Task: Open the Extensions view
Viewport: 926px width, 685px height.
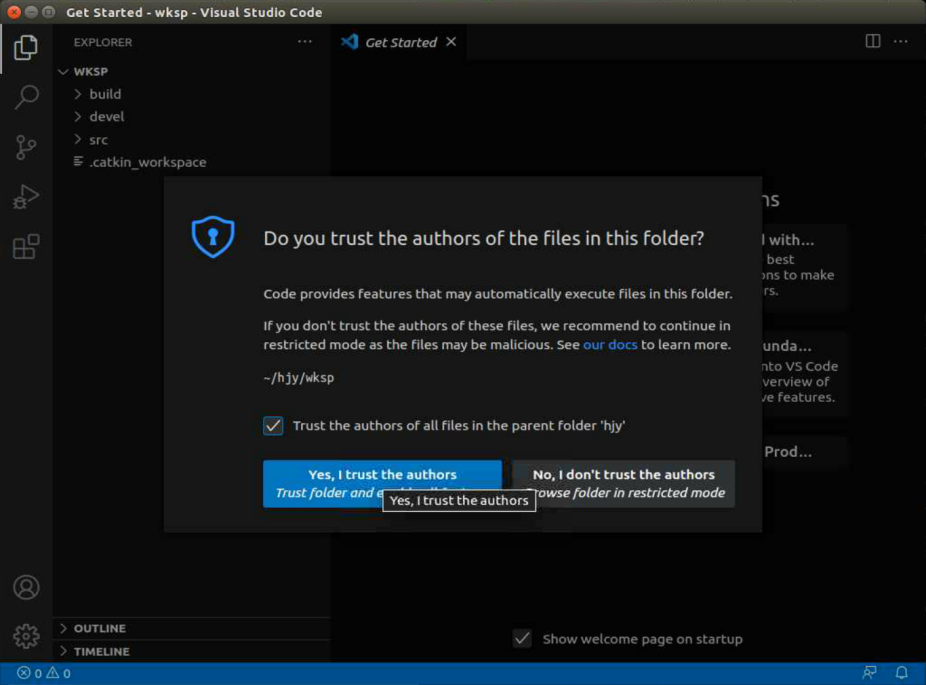Action: 26,246
